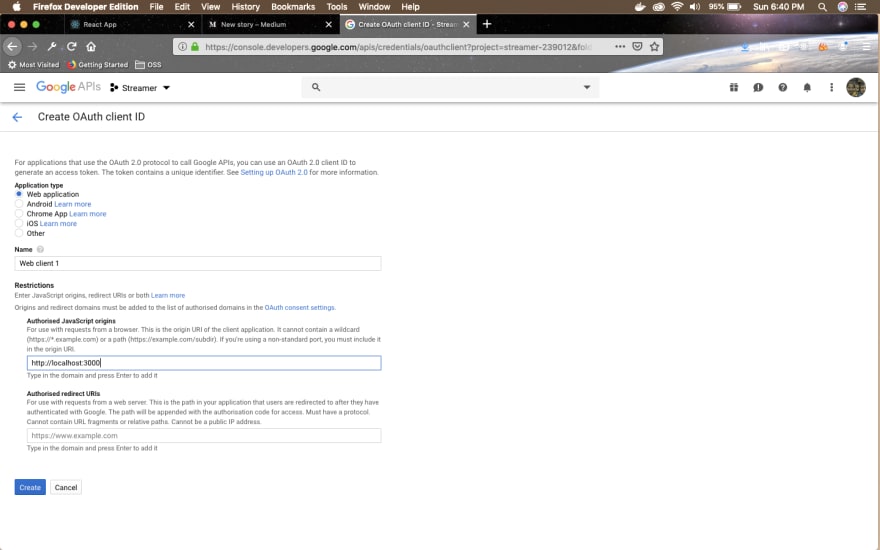Image resolution: width=880 pixels, height=550 pixels.
Task: Click the Name field containing Web client 1
Action: [x=198, y=263]
